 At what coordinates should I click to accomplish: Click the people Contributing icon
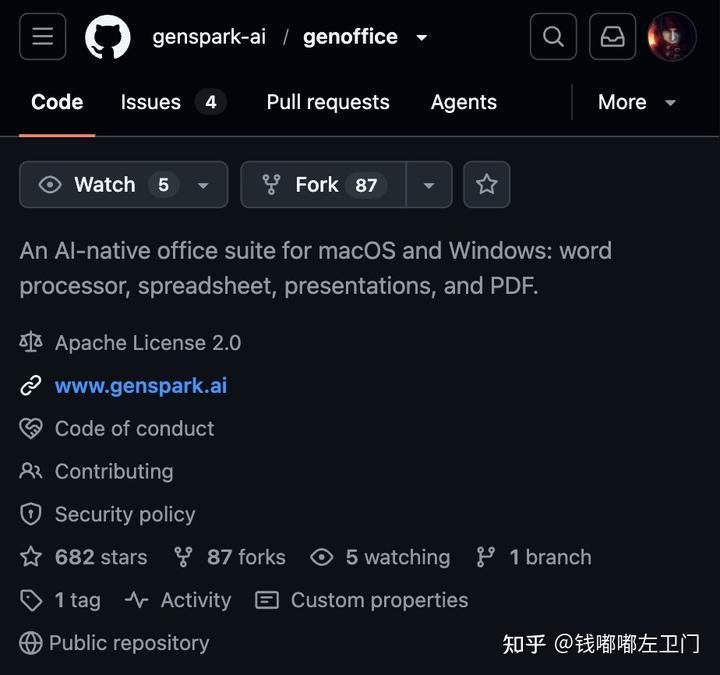point(31,471)
